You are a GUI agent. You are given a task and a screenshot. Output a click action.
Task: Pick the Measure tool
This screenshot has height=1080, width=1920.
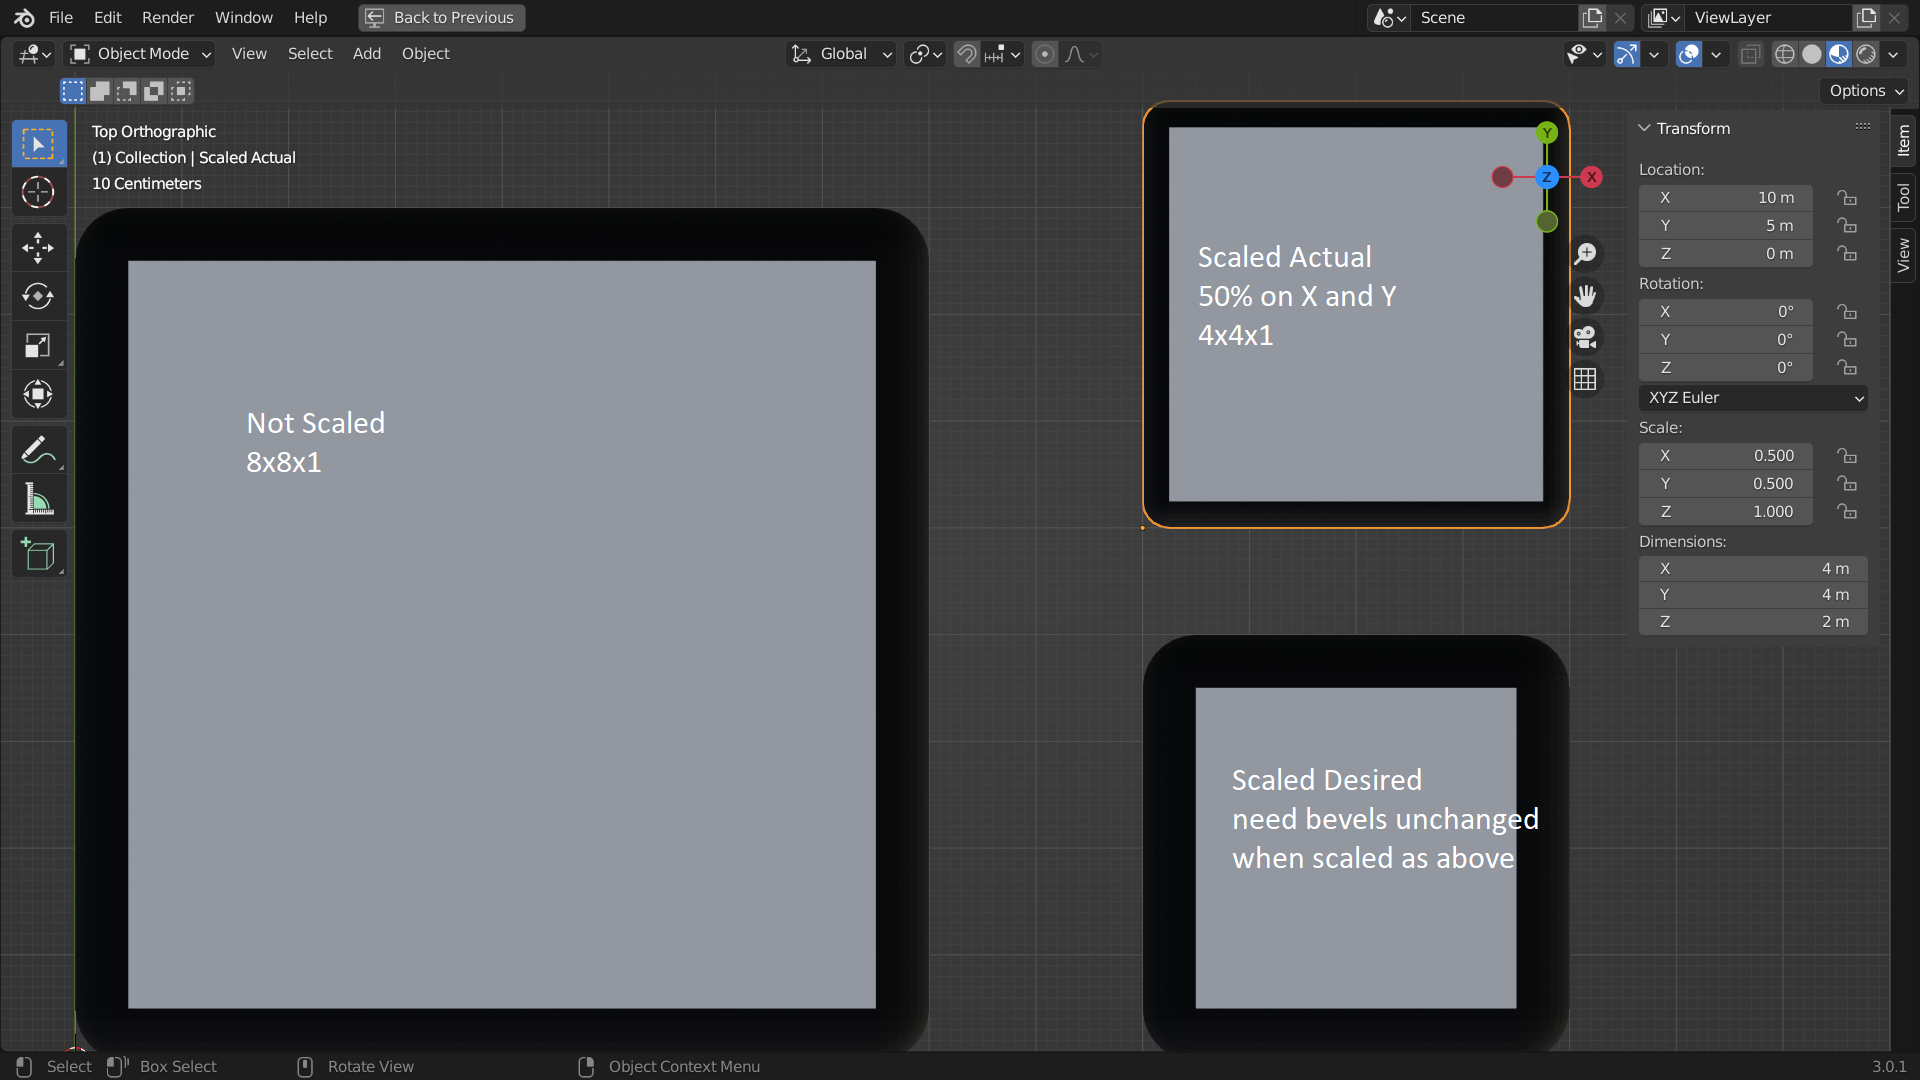pyautogui.click(x=38, y=499)
